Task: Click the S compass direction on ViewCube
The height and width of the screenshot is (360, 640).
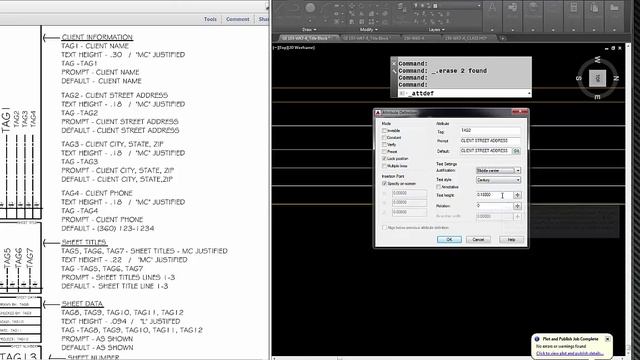Action: [x=579, y=78]
